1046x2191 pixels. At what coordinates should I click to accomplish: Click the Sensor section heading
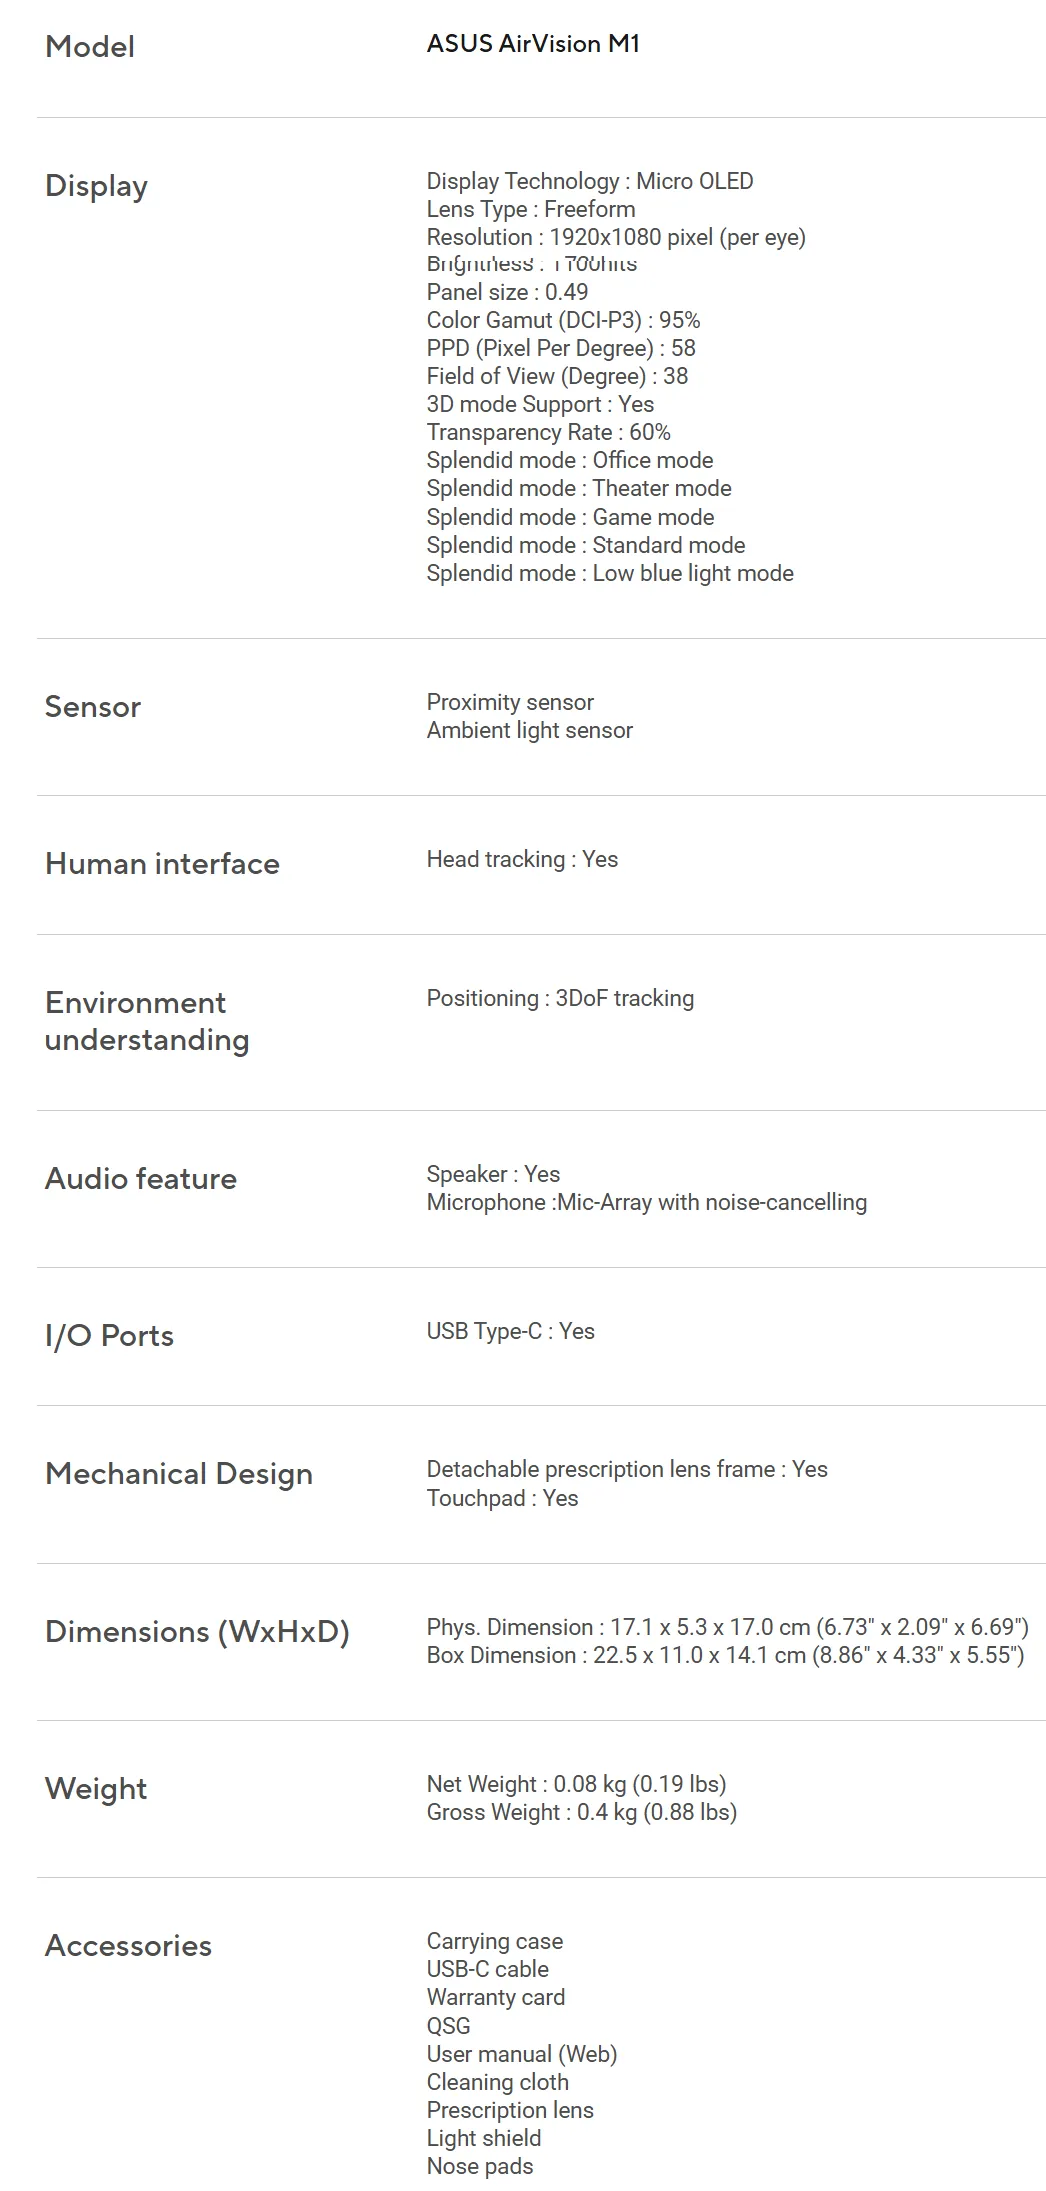93,707
